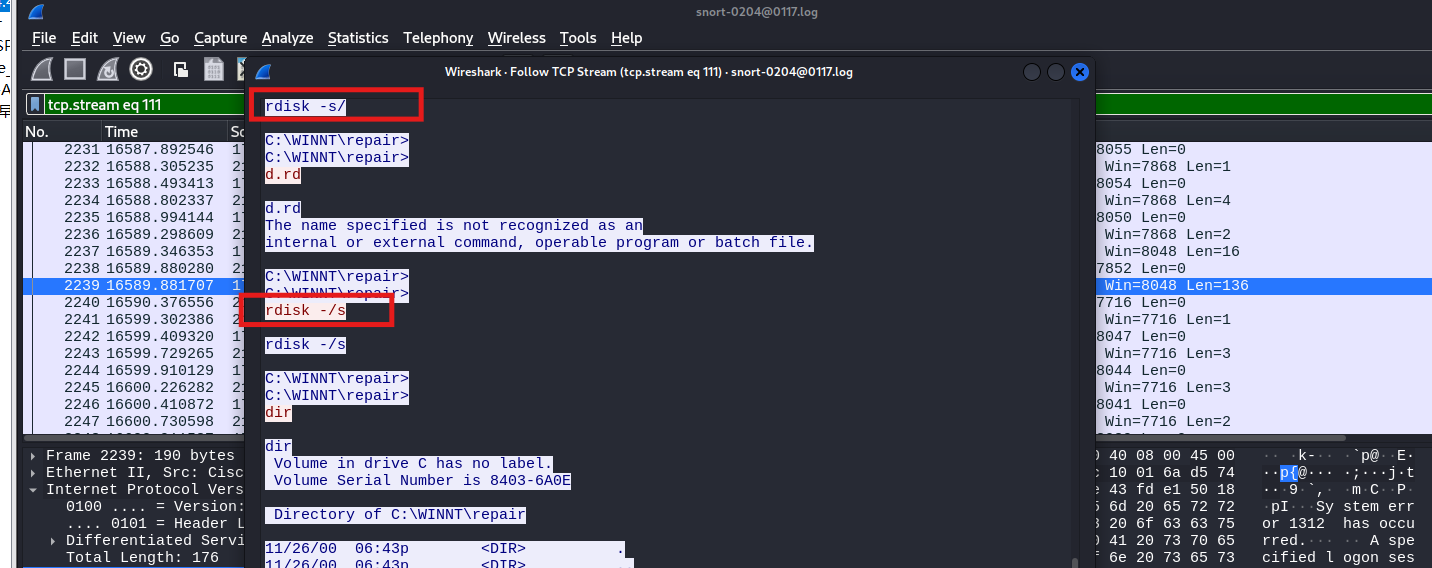1432x568 pixels.
Task: Click the Follow TCP Stream dialog Wireshark logo
Action: pyautogui.click(x=262, y=72)
